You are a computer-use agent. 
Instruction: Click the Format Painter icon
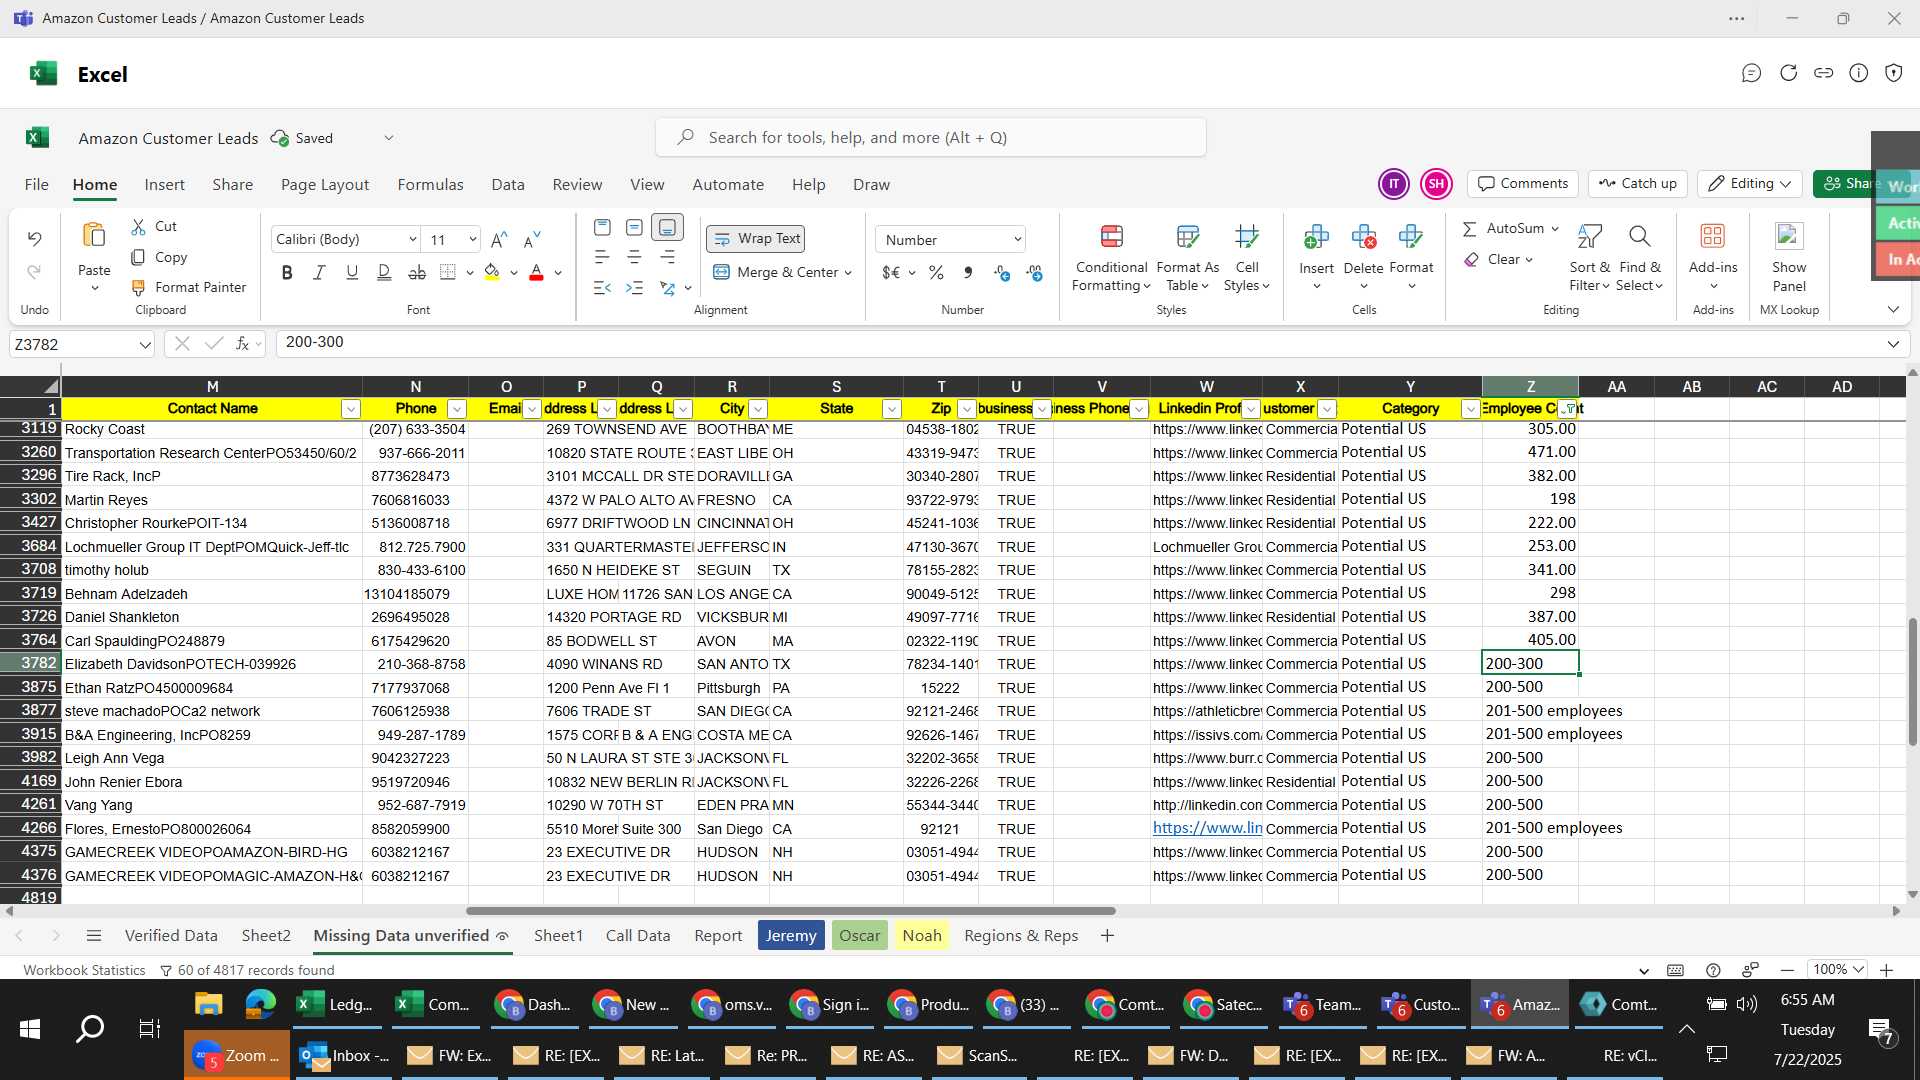[139, 287]
